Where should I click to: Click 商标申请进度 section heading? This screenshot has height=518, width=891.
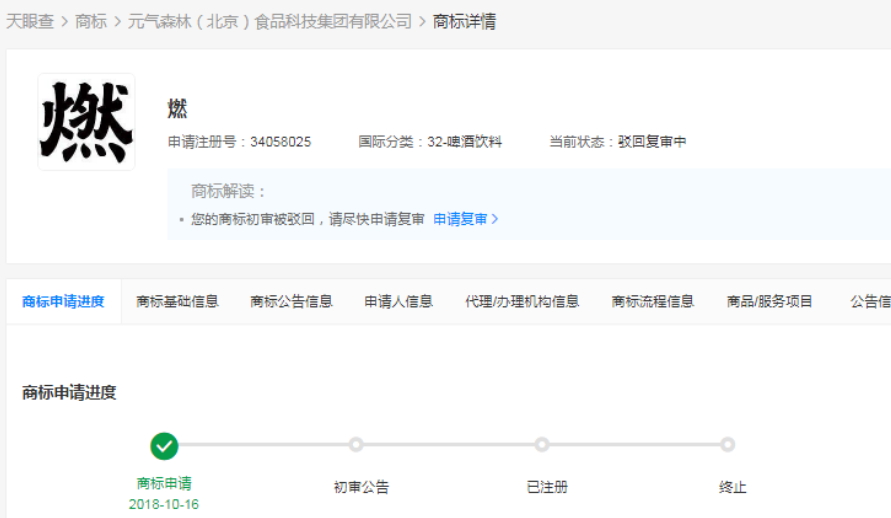click(x=69, y=392)
